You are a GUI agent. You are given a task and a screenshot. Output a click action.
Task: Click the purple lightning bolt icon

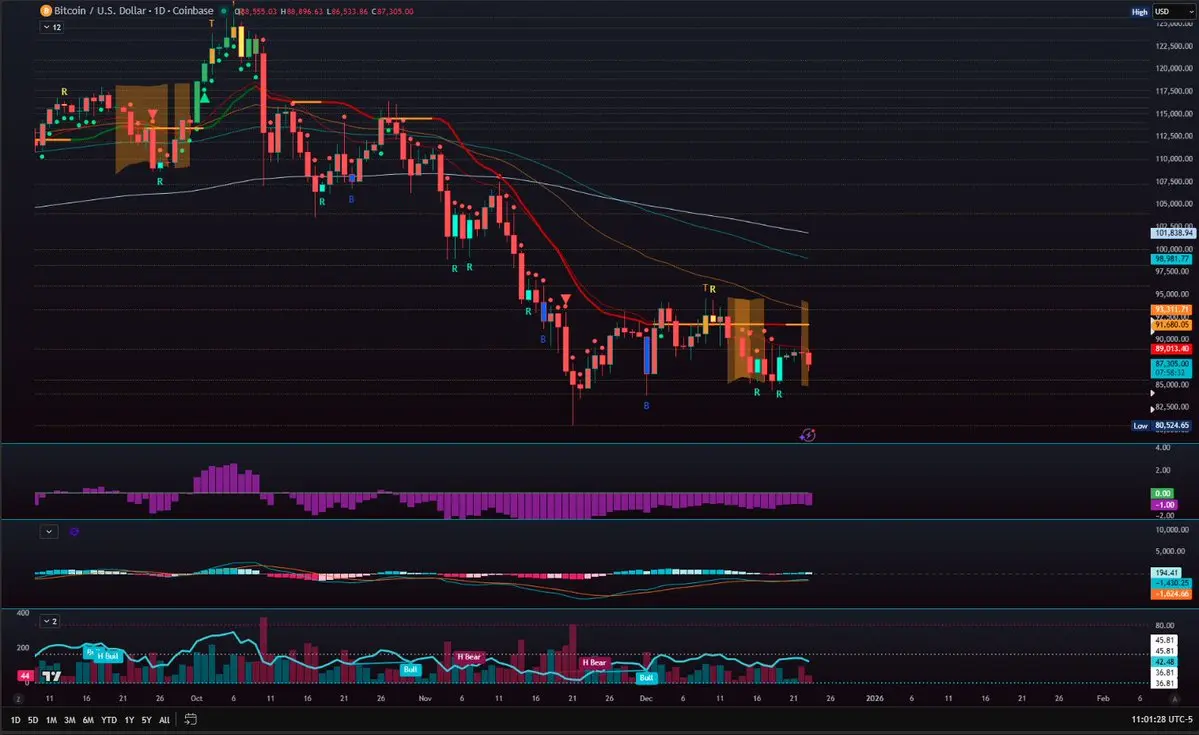(x=807, y=435)
